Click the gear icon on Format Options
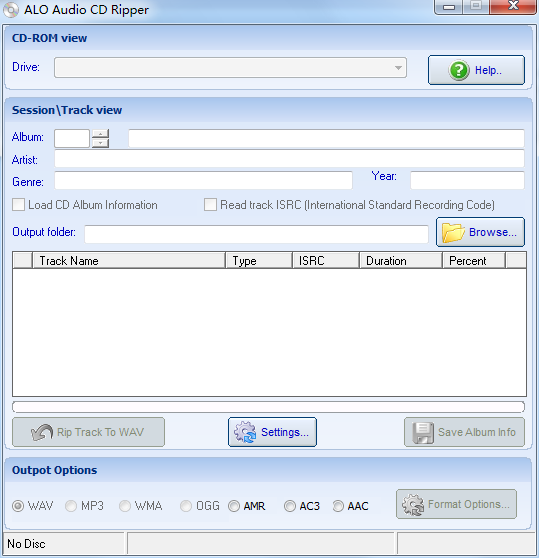The width and height of the screenshot is (539, 558). pyautogui.click(x=413, y=505)
